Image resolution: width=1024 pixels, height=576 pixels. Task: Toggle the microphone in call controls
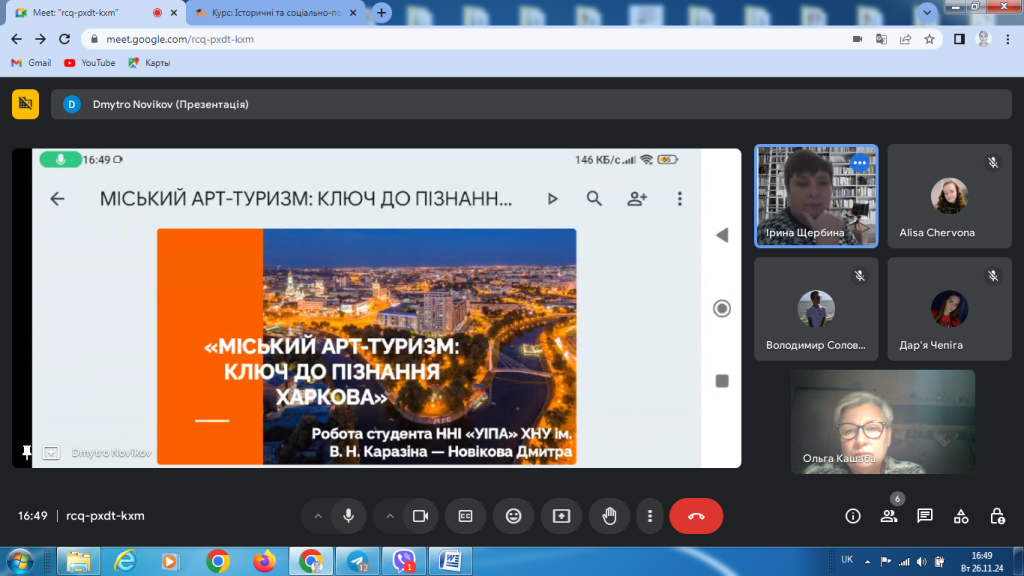coord(348,516)
